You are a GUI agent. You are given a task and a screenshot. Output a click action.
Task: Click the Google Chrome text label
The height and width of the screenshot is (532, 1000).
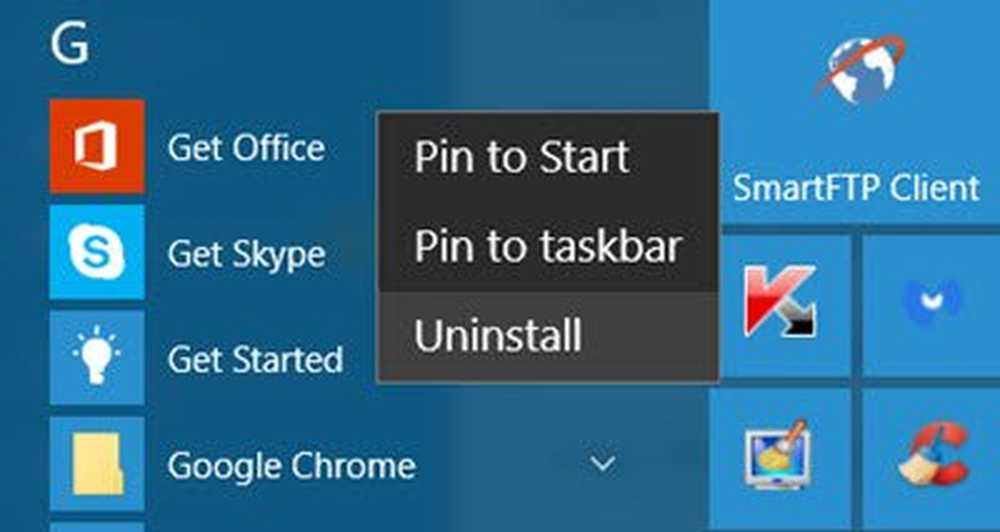(x=291, y=466)
